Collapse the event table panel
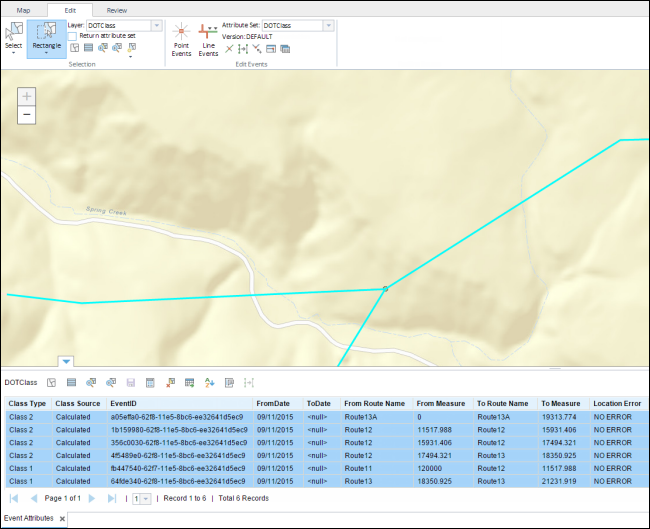 pos(66,362)
